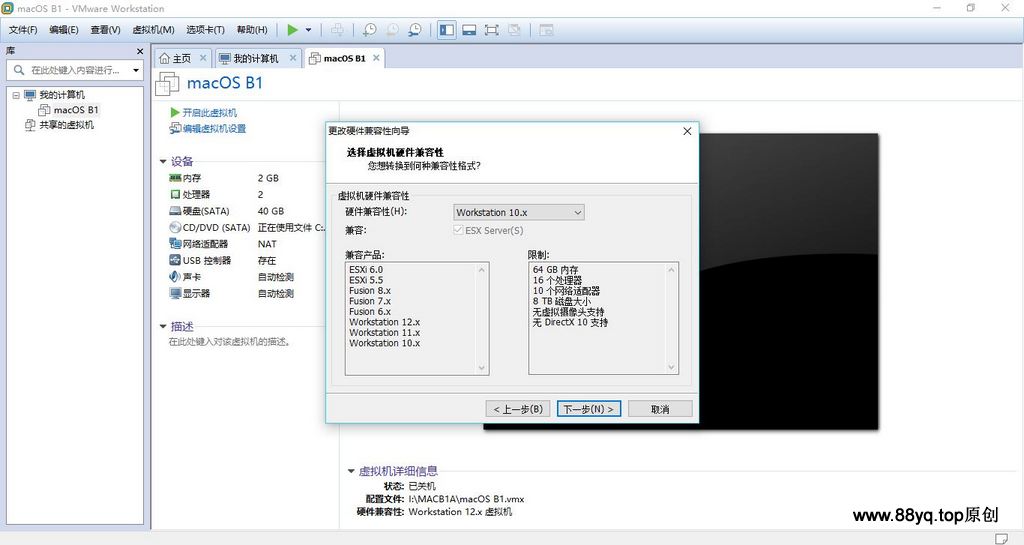Open the 编辑(E) menu
Image resolution: width=1024 pixels, height=545 pixels.
[x=63, y=29]
